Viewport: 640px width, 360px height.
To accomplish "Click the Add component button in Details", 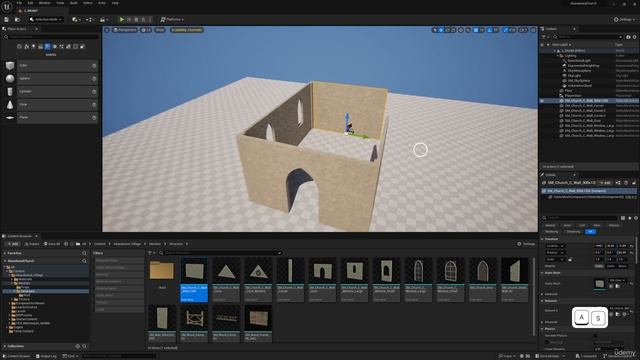I will coord(605,183).
